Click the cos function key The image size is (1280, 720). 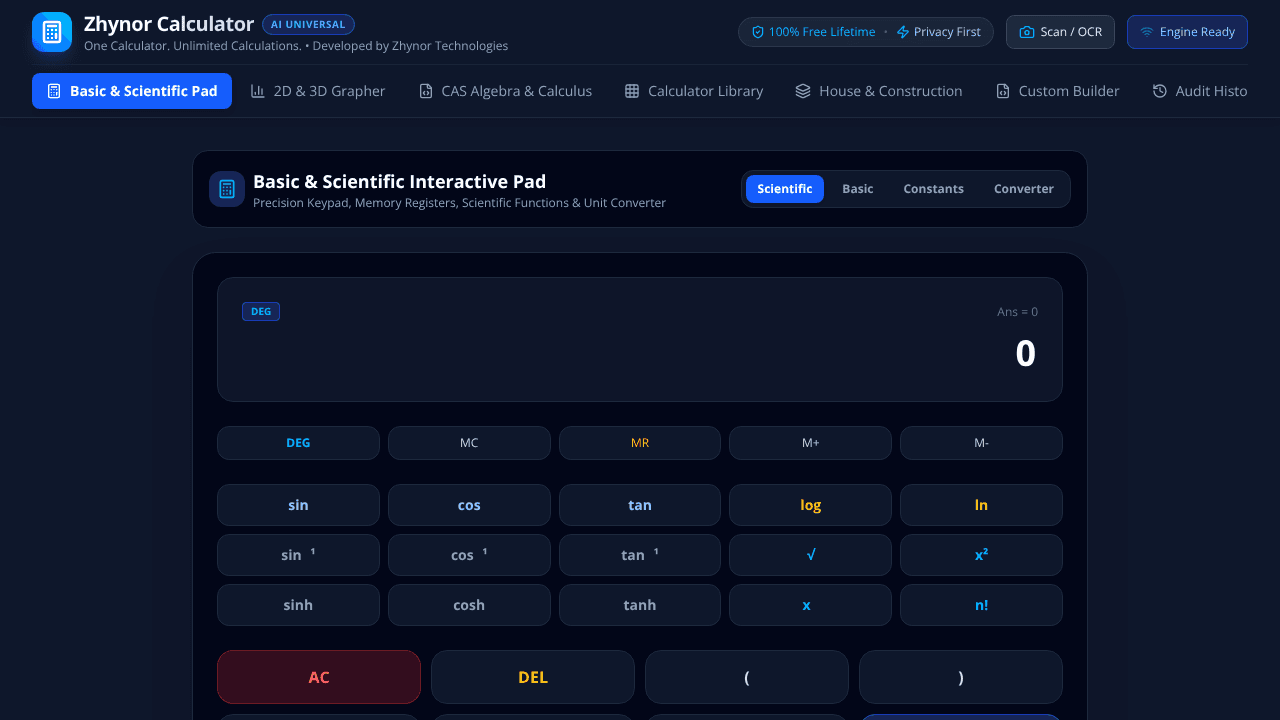tap(469, 505)
